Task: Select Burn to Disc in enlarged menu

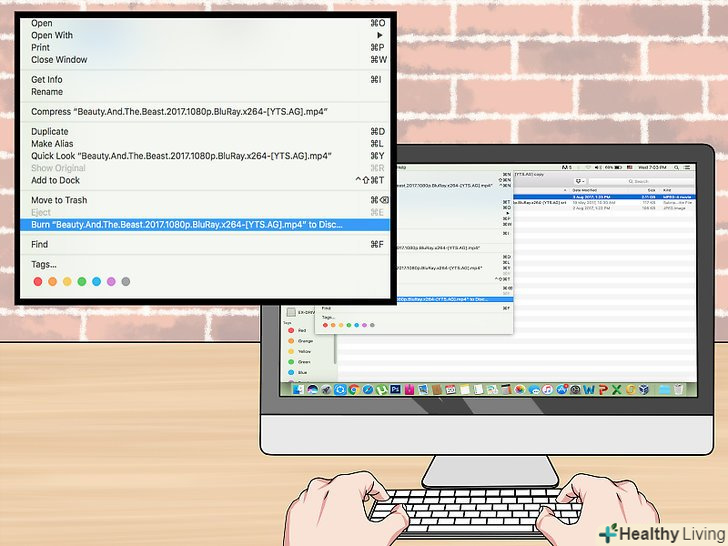Action: [205, 225]
